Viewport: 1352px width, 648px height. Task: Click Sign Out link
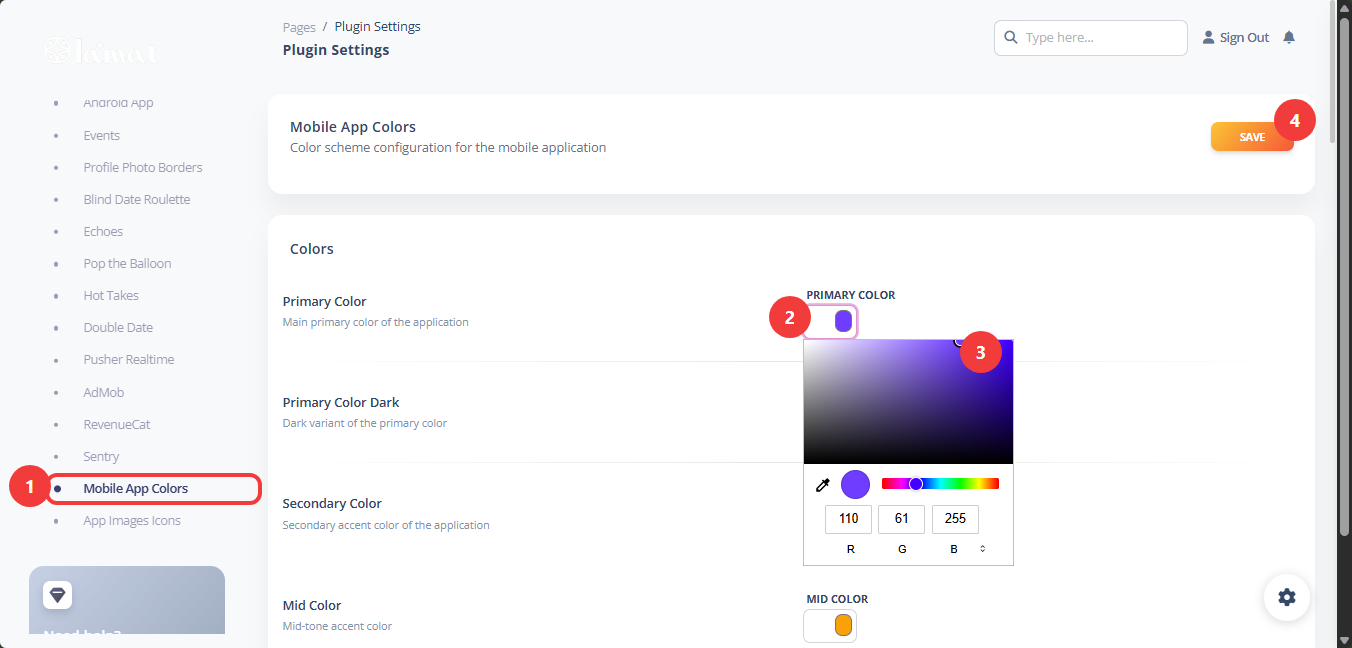point(1244,37)
